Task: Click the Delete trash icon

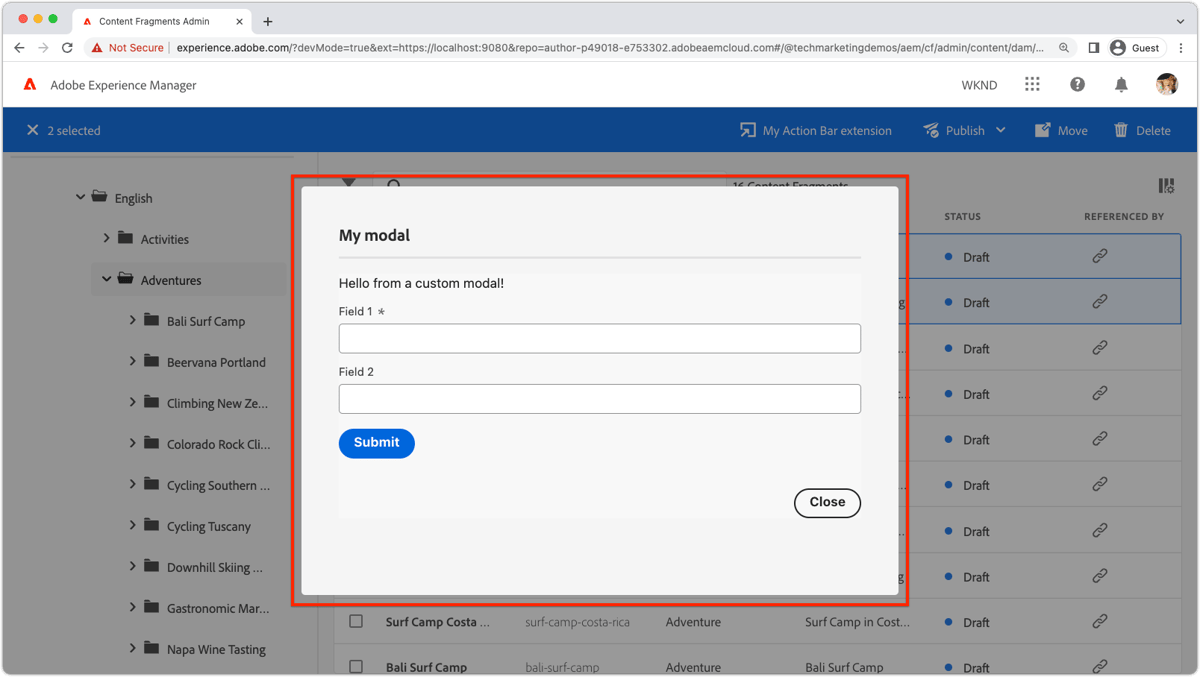Action: [x=1120, y=130]
